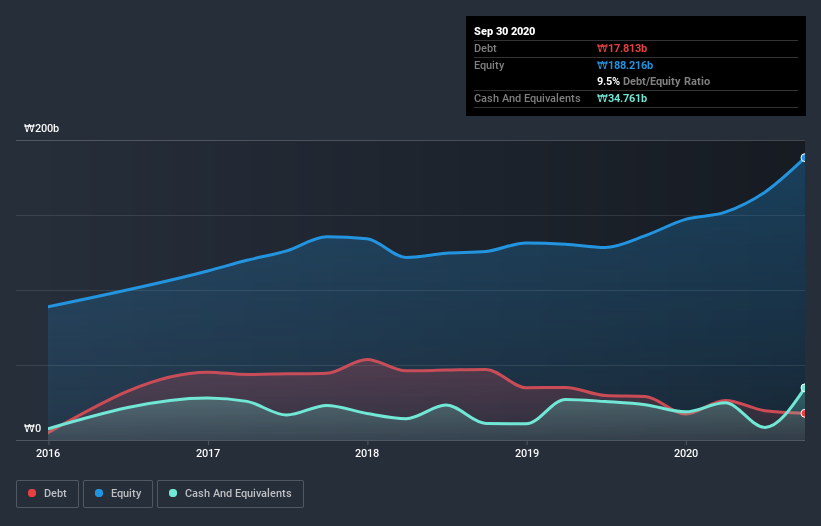This screenshot has height=526, width=821.
Task: Click Cash And Equivalents label in tooltip
Action: [527, 98]
